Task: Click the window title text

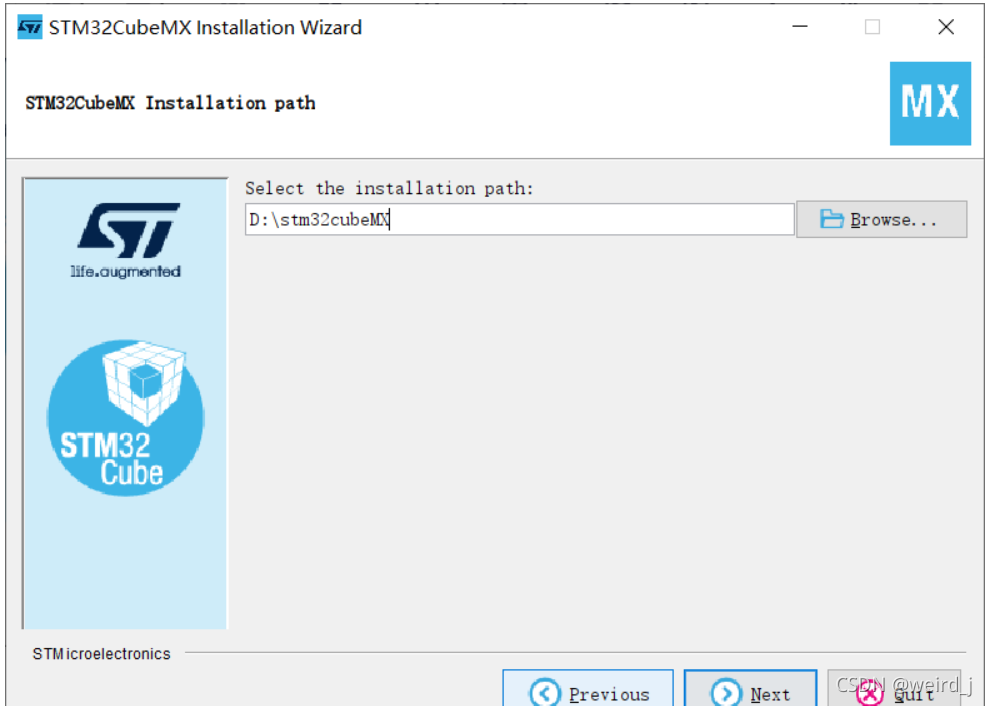Action: pyautogui.click(x=205, y=27)
